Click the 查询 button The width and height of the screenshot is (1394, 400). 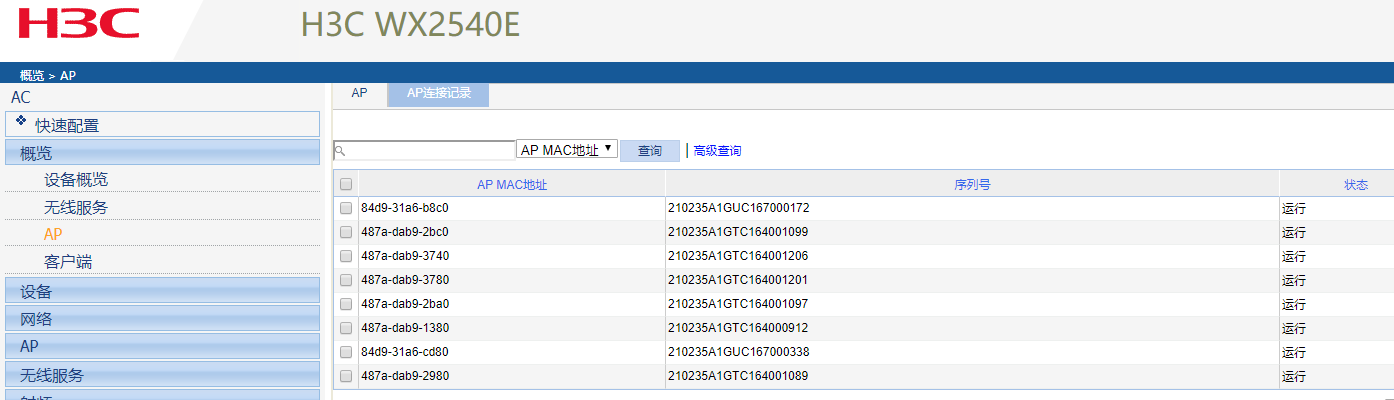click(x=650, y=150)
